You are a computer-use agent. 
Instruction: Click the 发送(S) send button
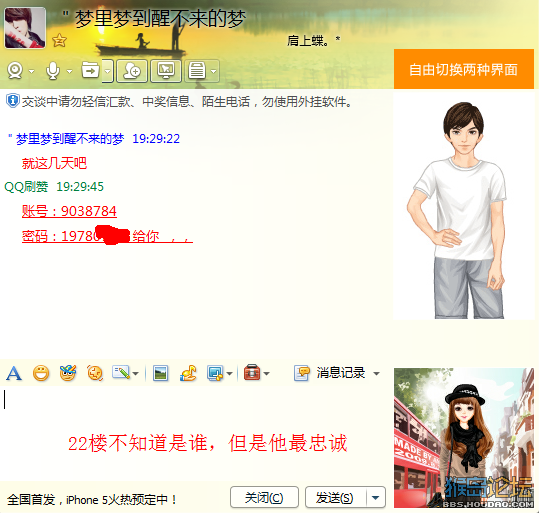335,497
